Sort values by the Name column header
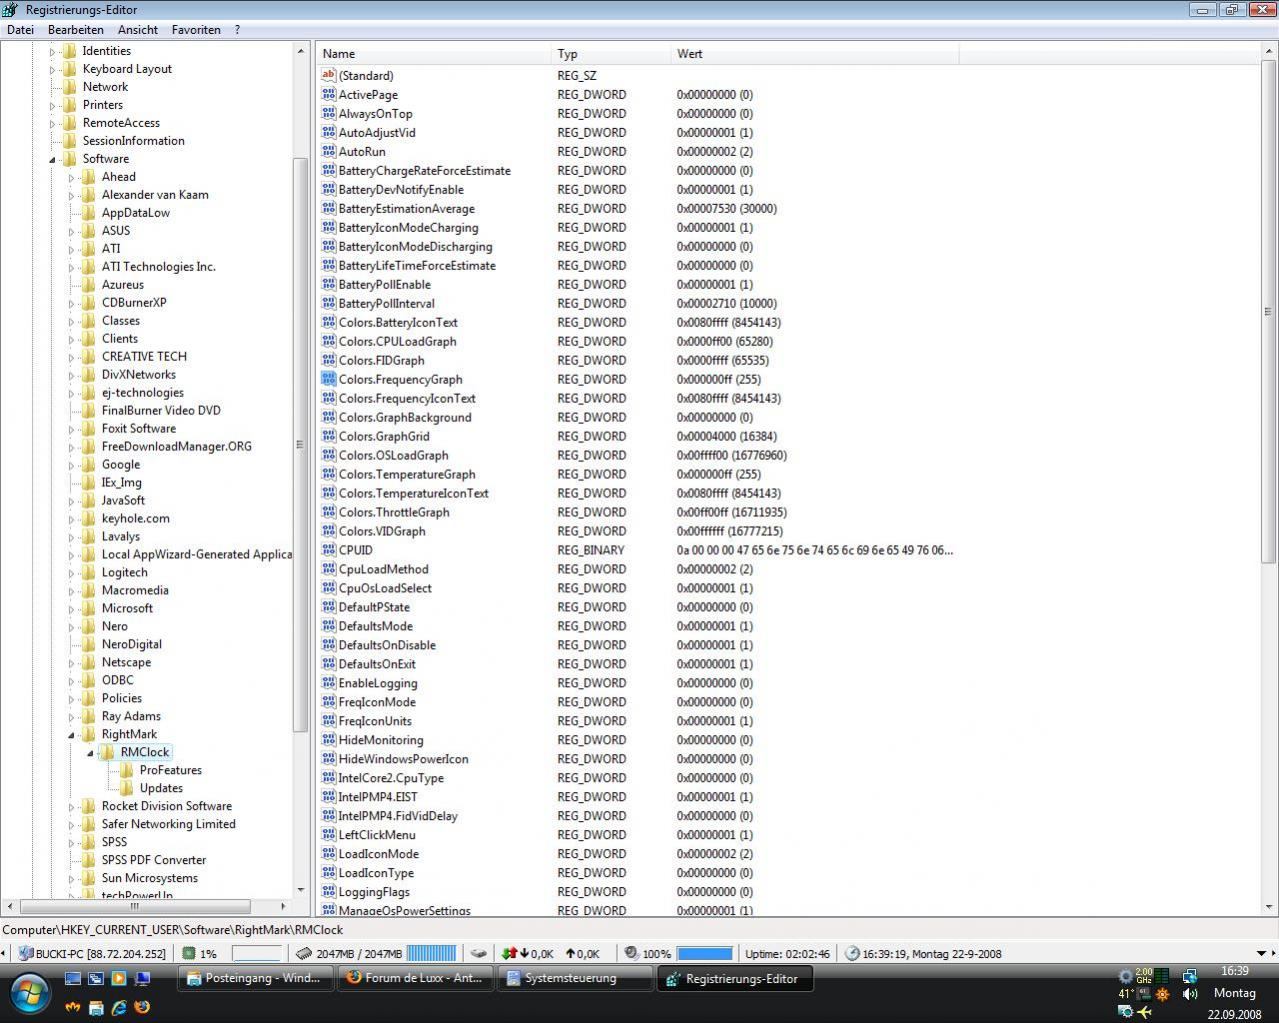1279x1023 pixels. [434, 54]
